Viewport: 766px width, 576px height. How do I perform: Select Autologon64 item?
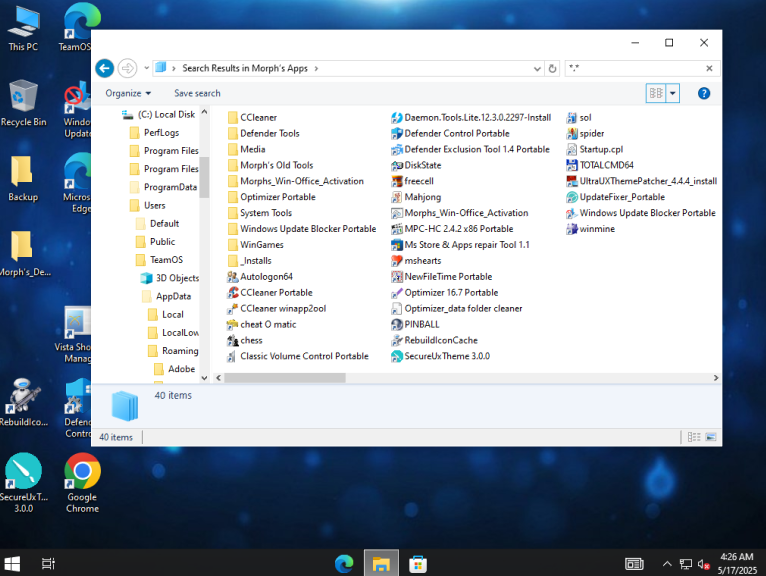260,277
